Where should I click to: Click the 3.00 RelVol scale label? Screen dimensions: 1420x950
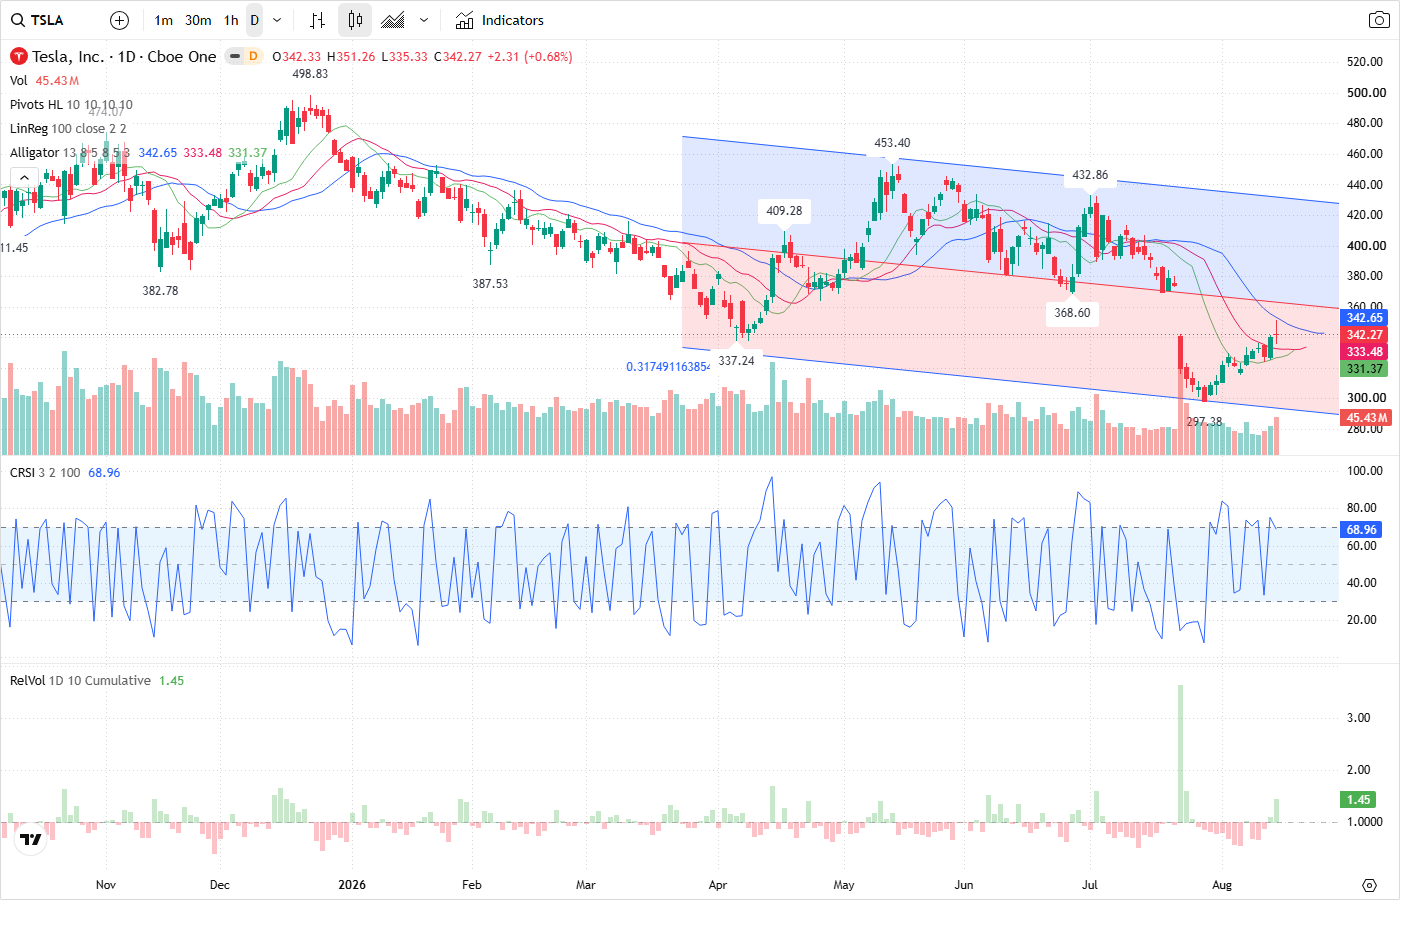[x=1358, y=718]
